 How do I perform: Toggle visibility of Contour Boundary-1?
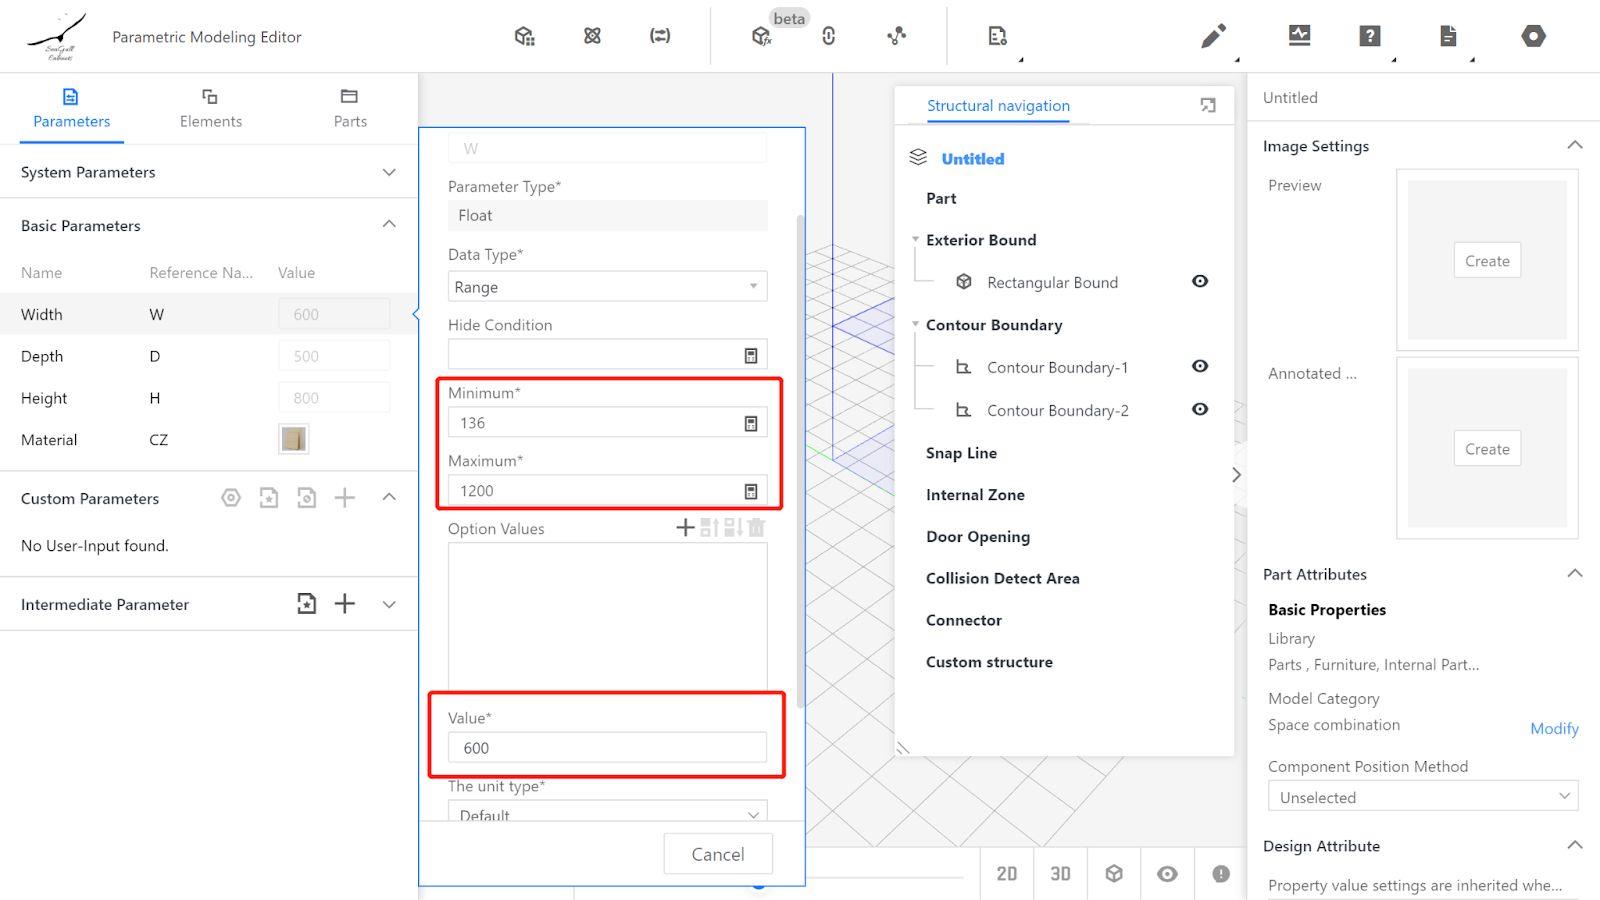coord(1200,367)
